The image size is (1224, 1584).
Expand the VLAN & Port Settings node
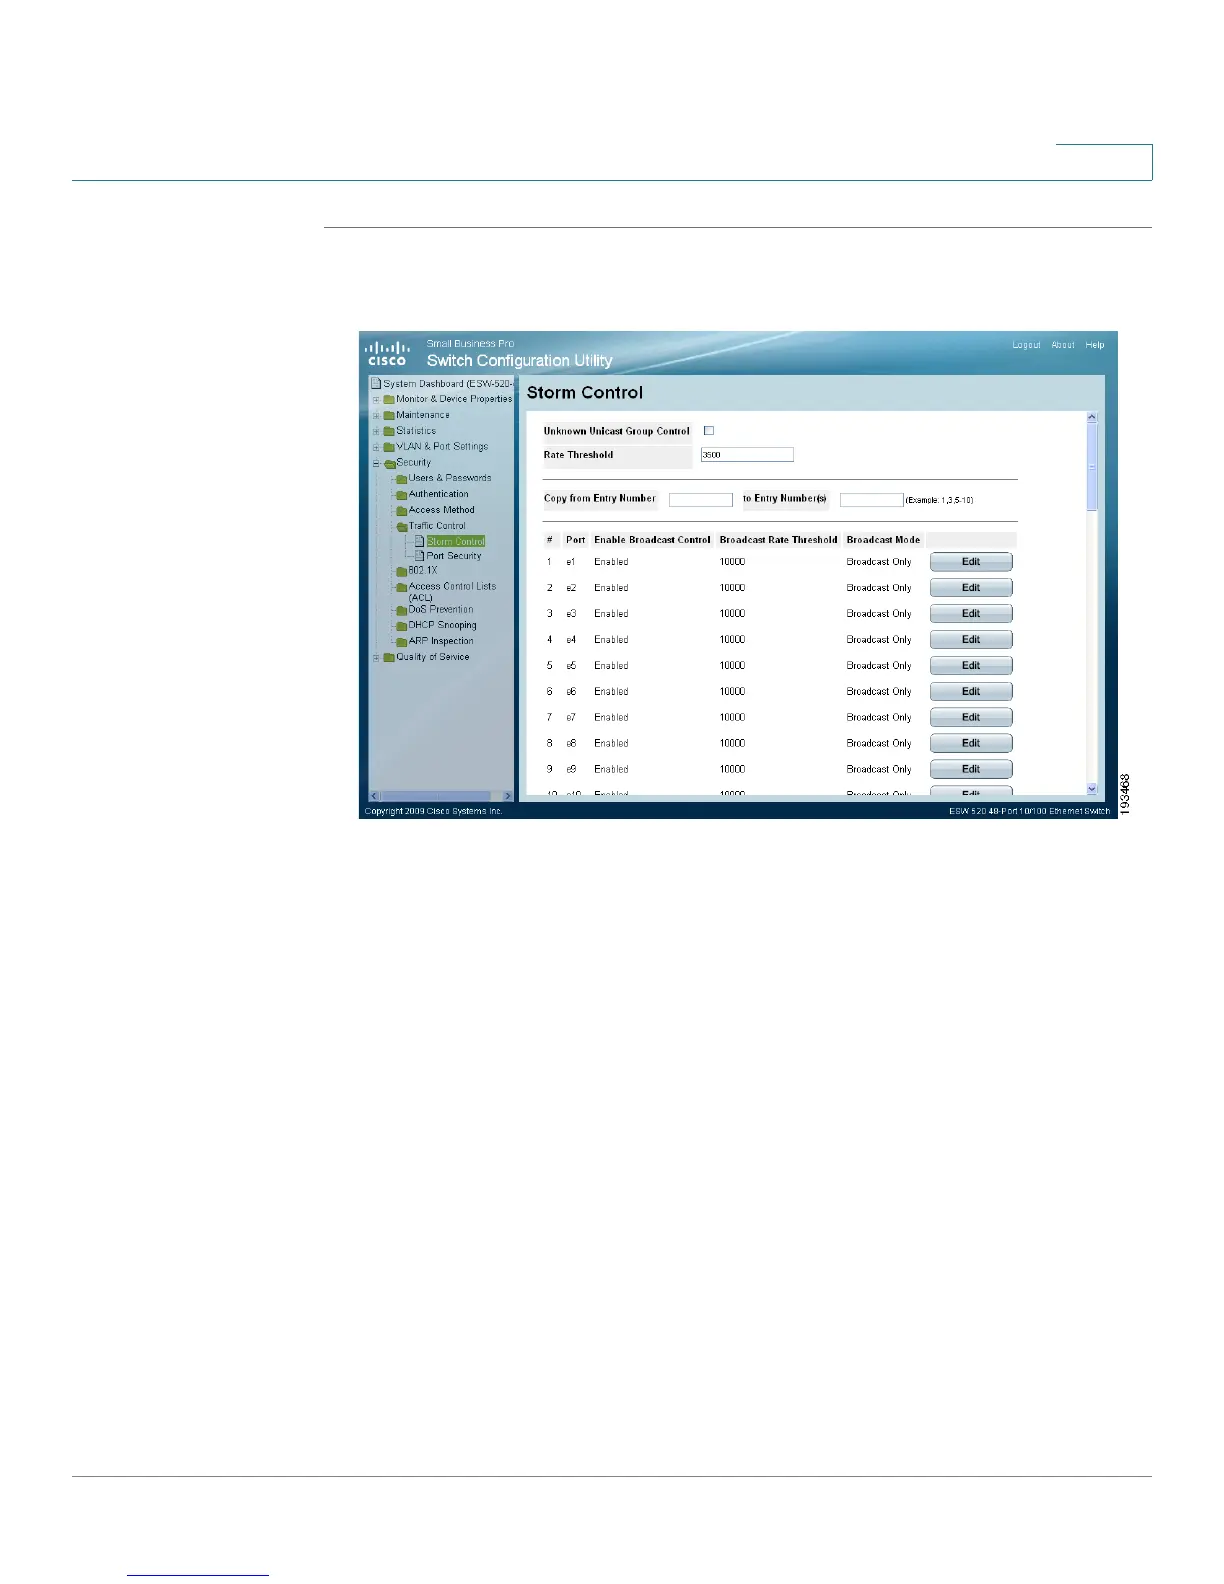point(377,447)
